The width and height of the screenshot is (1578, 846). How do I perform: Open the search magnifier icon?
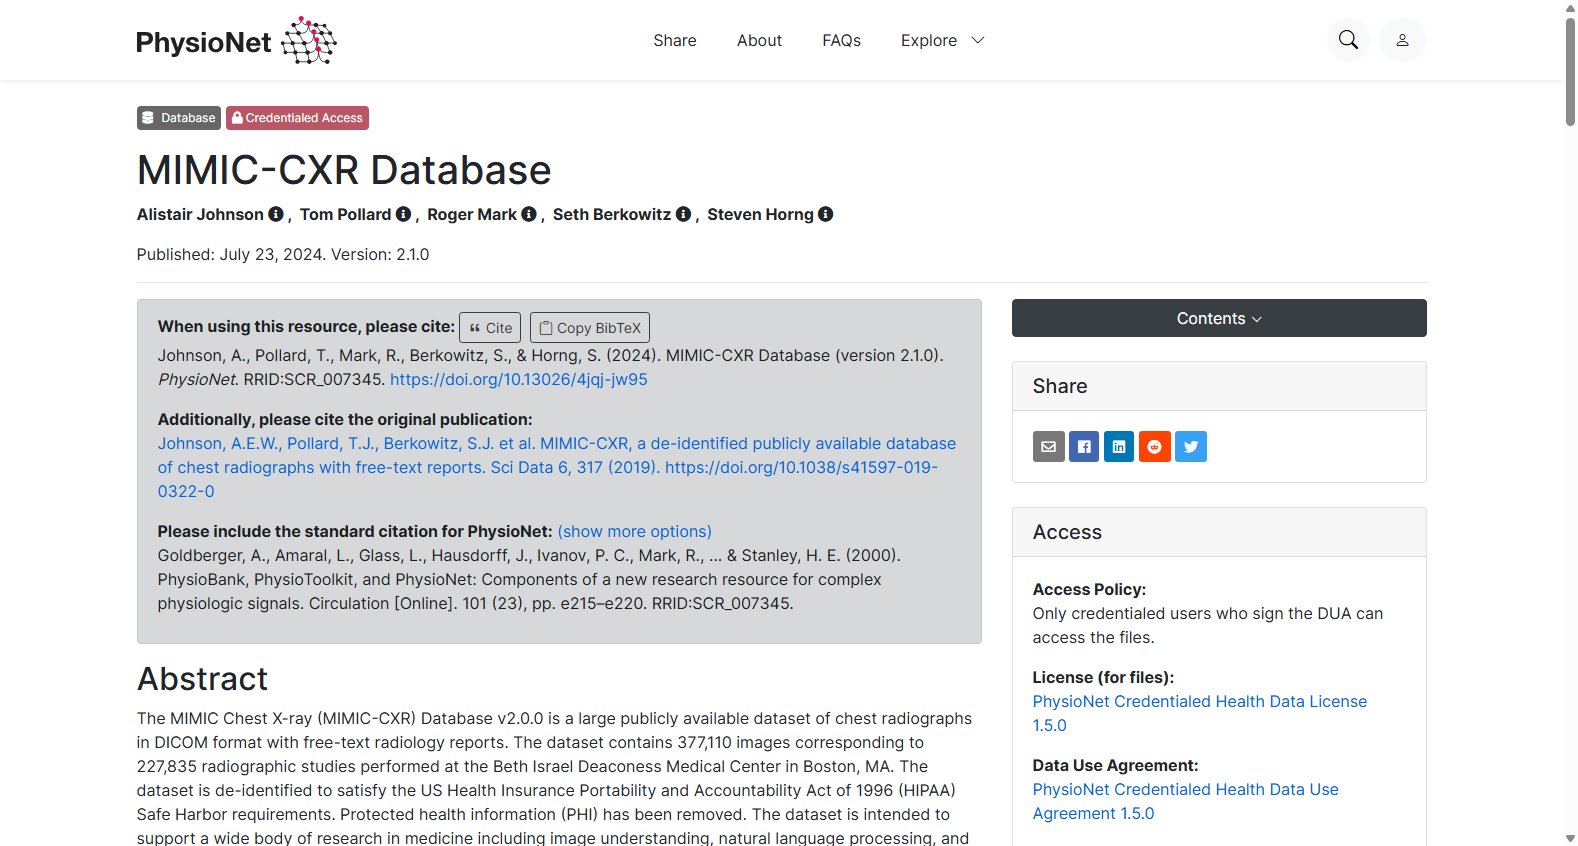1348,40
